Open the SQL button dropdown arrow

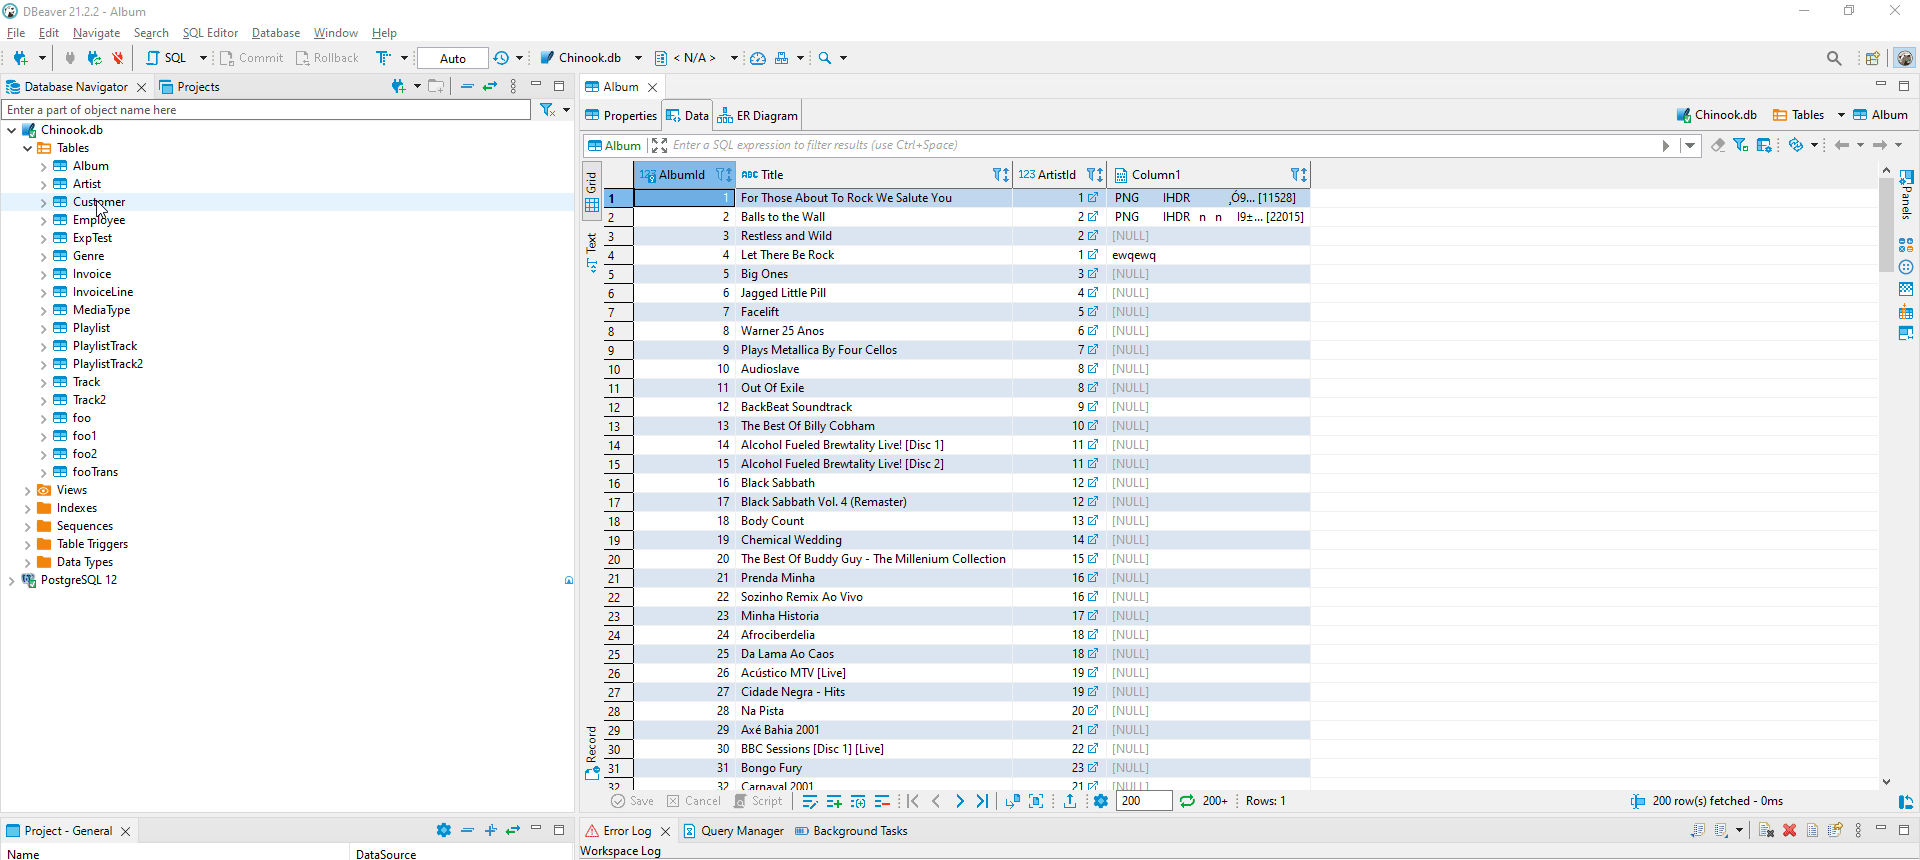point(203,58)
